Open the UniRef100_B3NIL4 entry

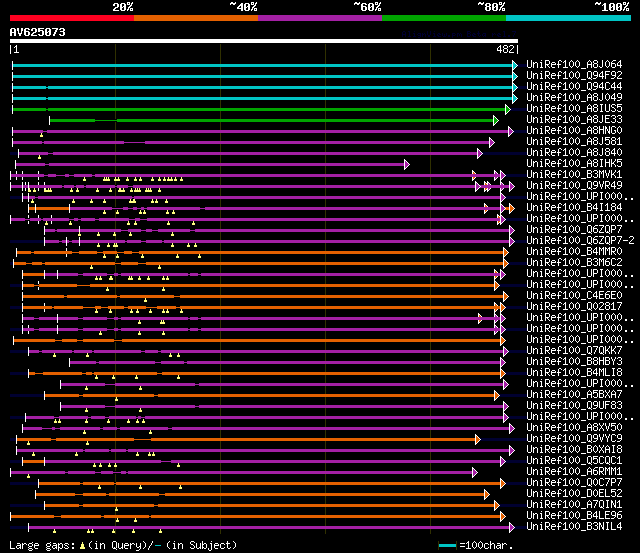[x=574, y=527]
